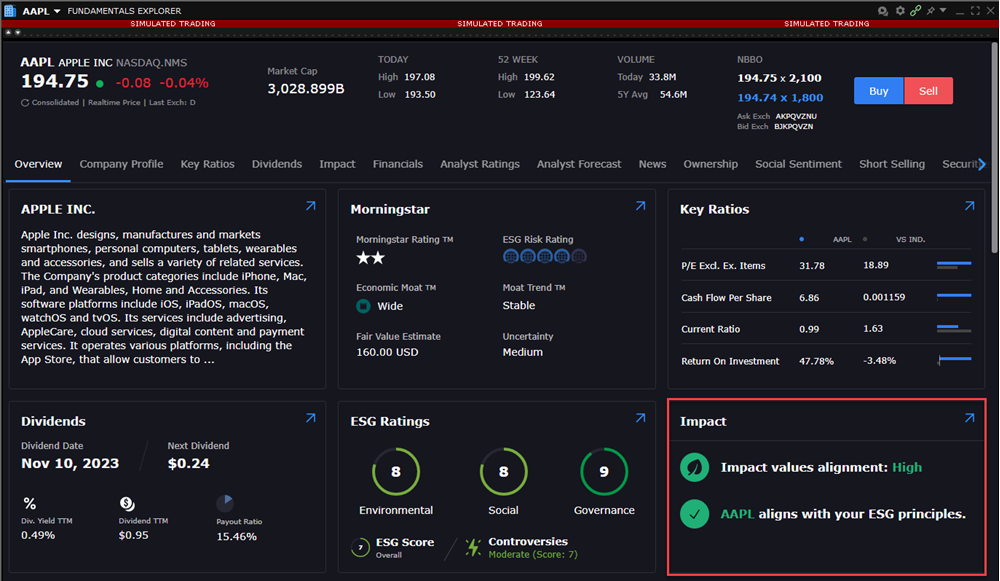
Task: Open the News tab
Action: click(x=652, y=164)
